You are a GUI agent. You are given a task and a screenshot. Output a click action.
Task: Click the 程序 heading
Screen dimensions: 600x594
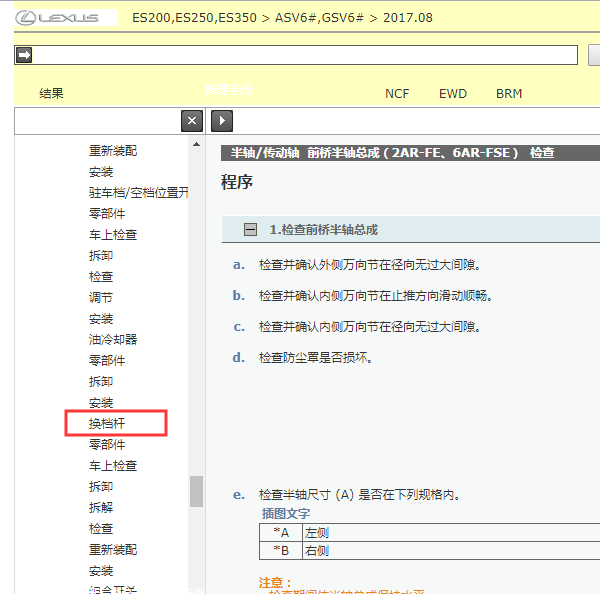tap(237, 182)
